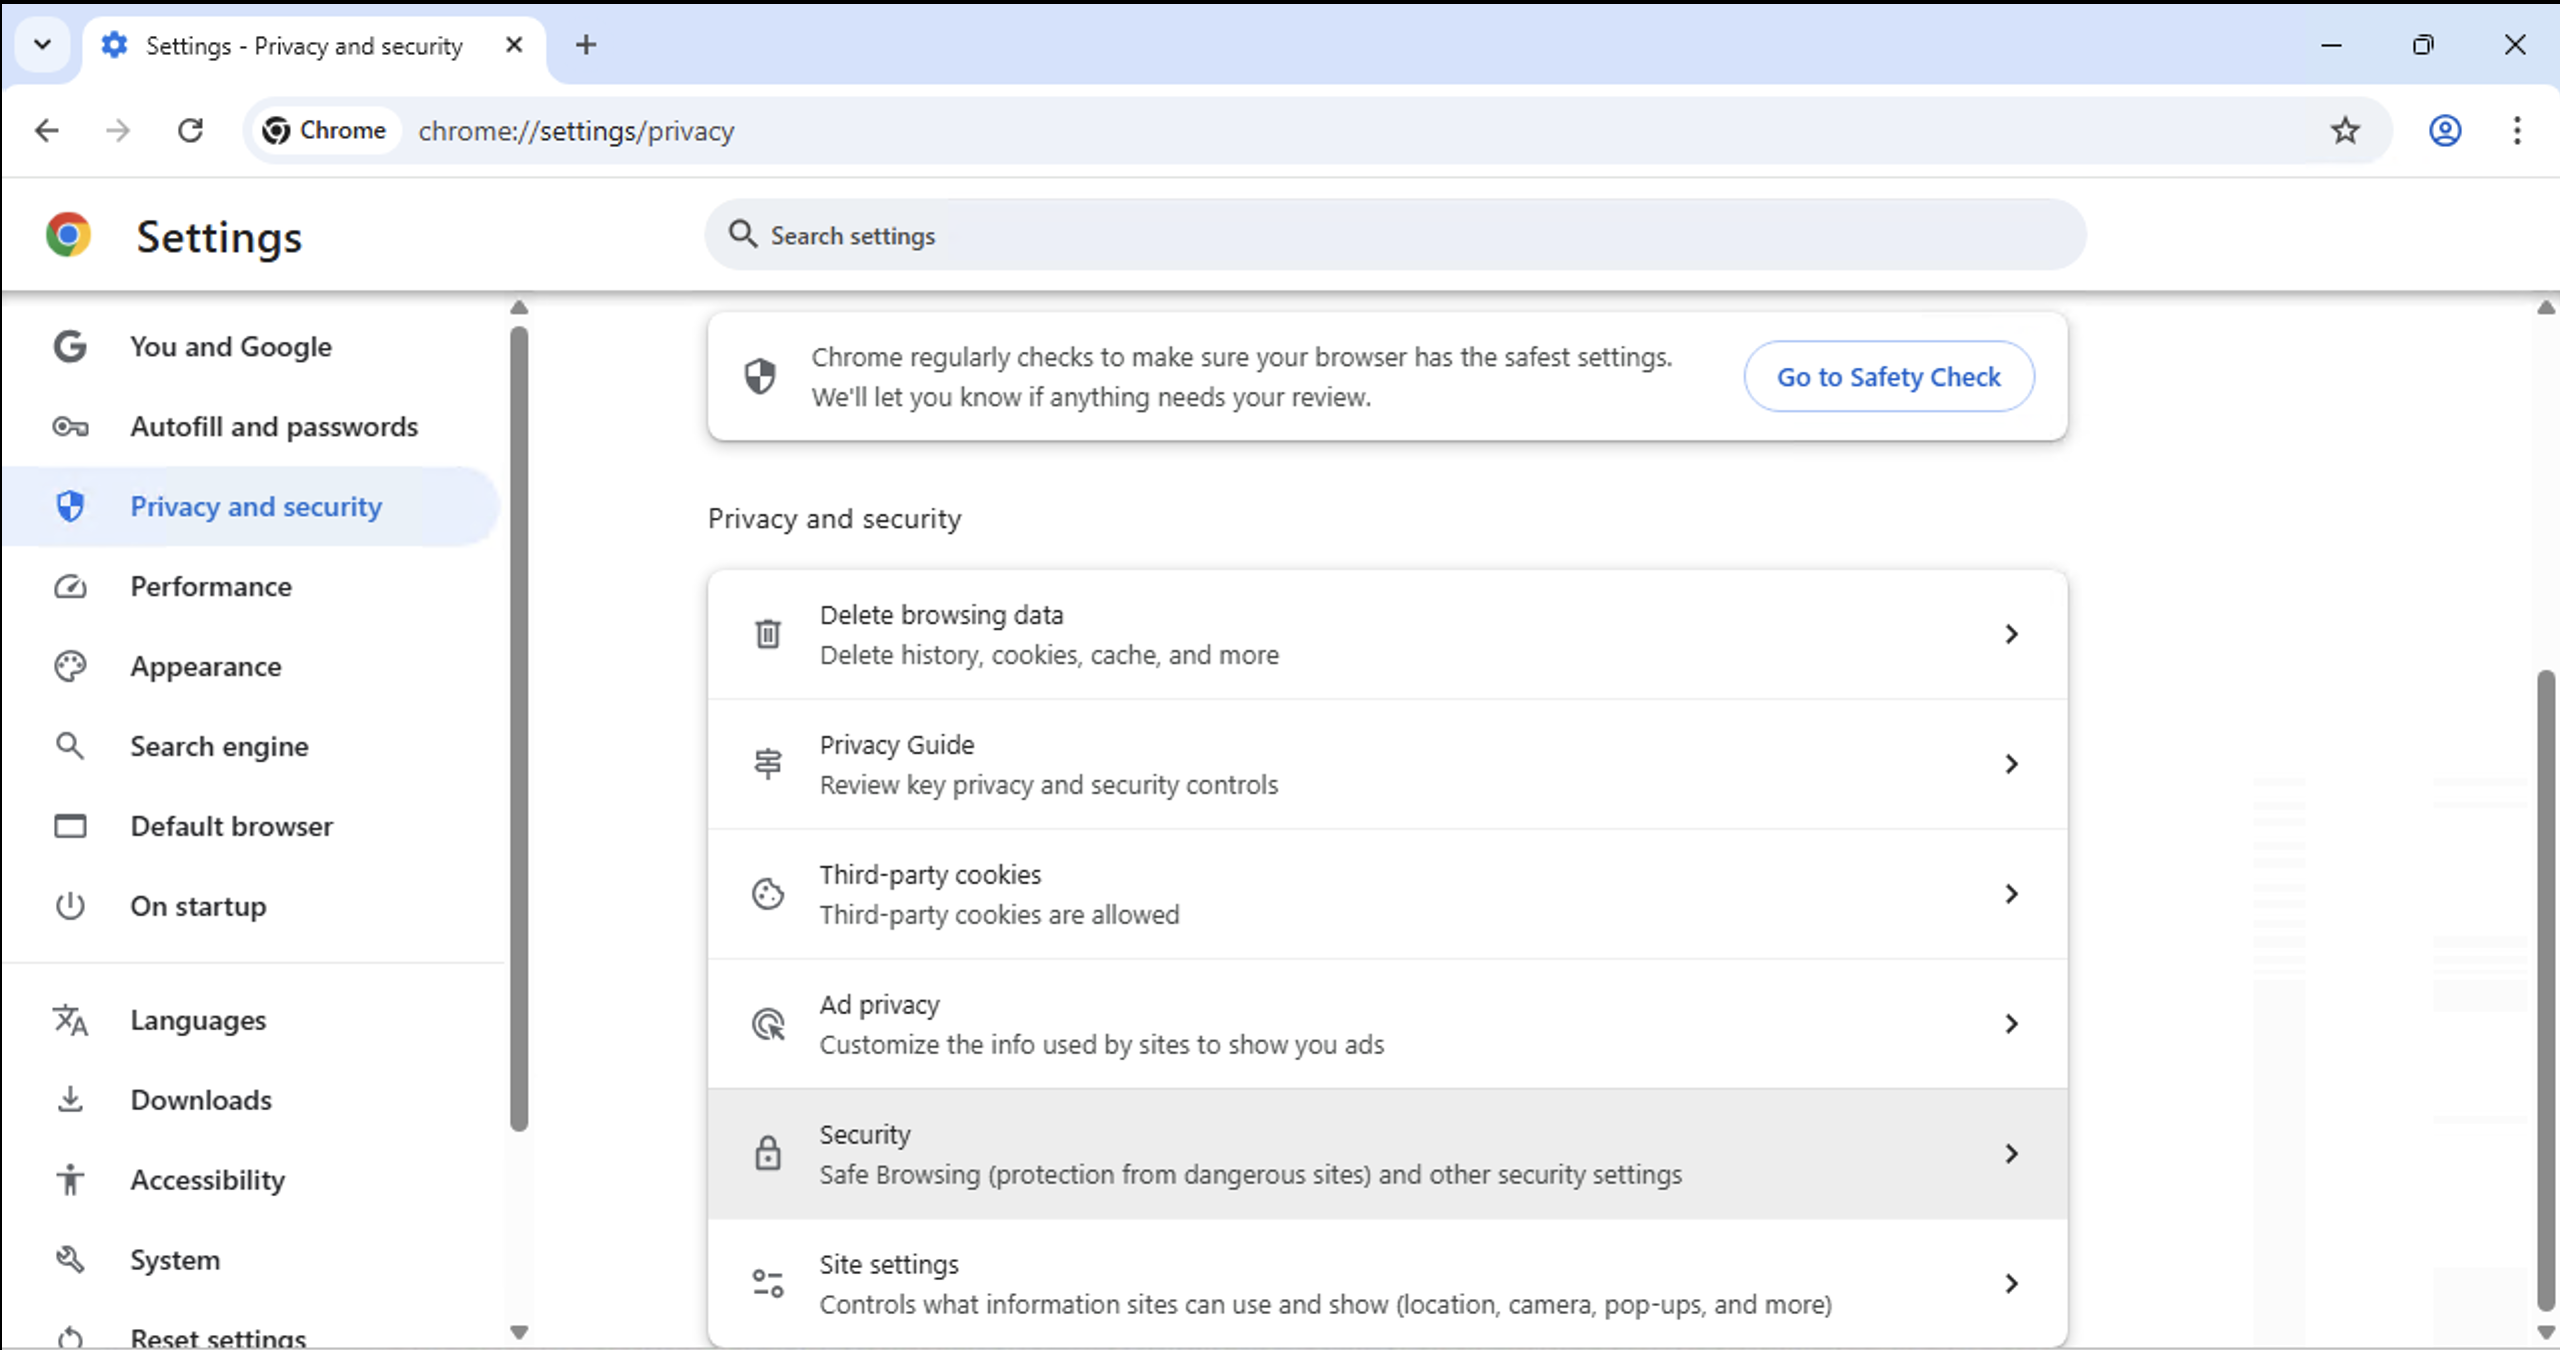Click the Ad privacy icon
2560x1350 pixels.
pyautogui.click(x=768, y=1024)
